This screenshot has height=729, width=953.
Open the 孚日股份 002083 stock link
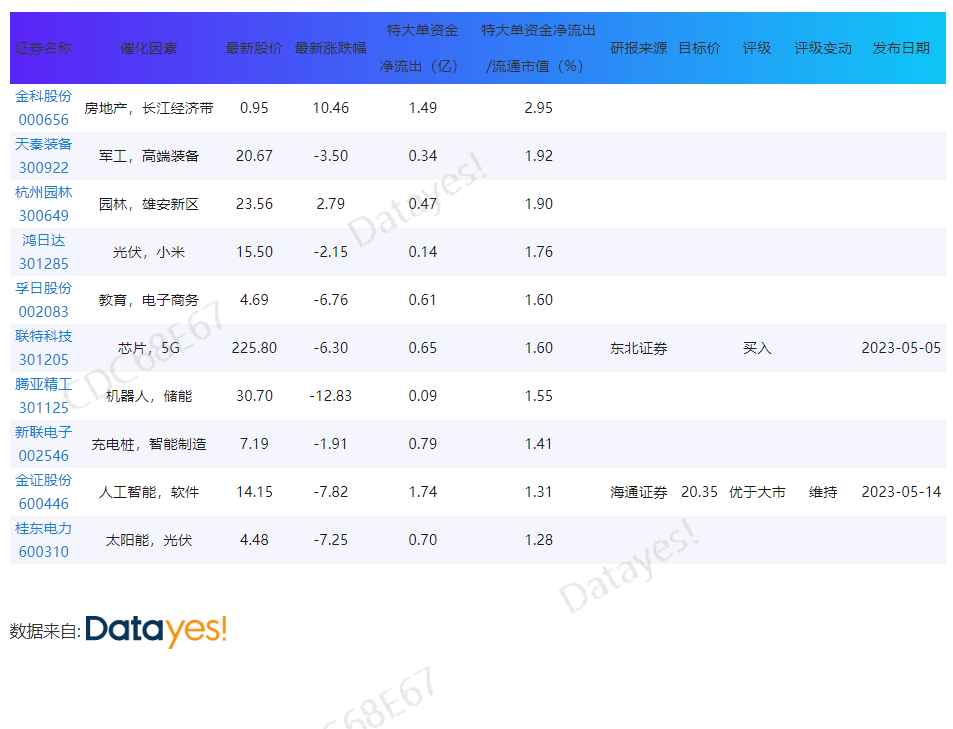click(x=43, y=300)
